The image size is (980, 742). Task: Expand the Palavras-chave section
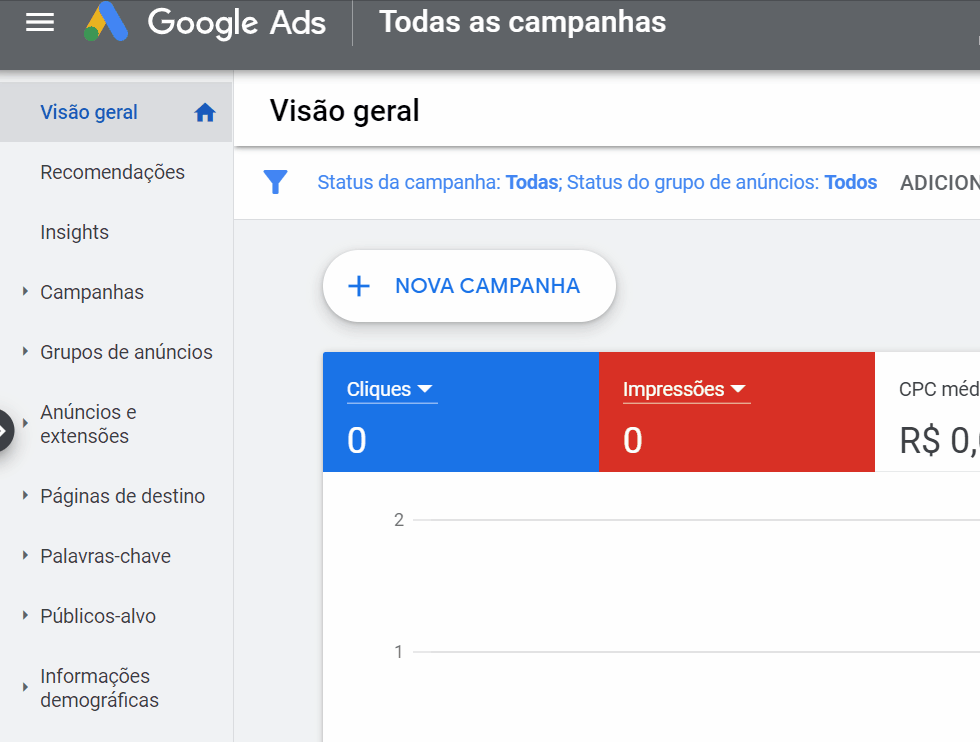[x=25, y=556]
